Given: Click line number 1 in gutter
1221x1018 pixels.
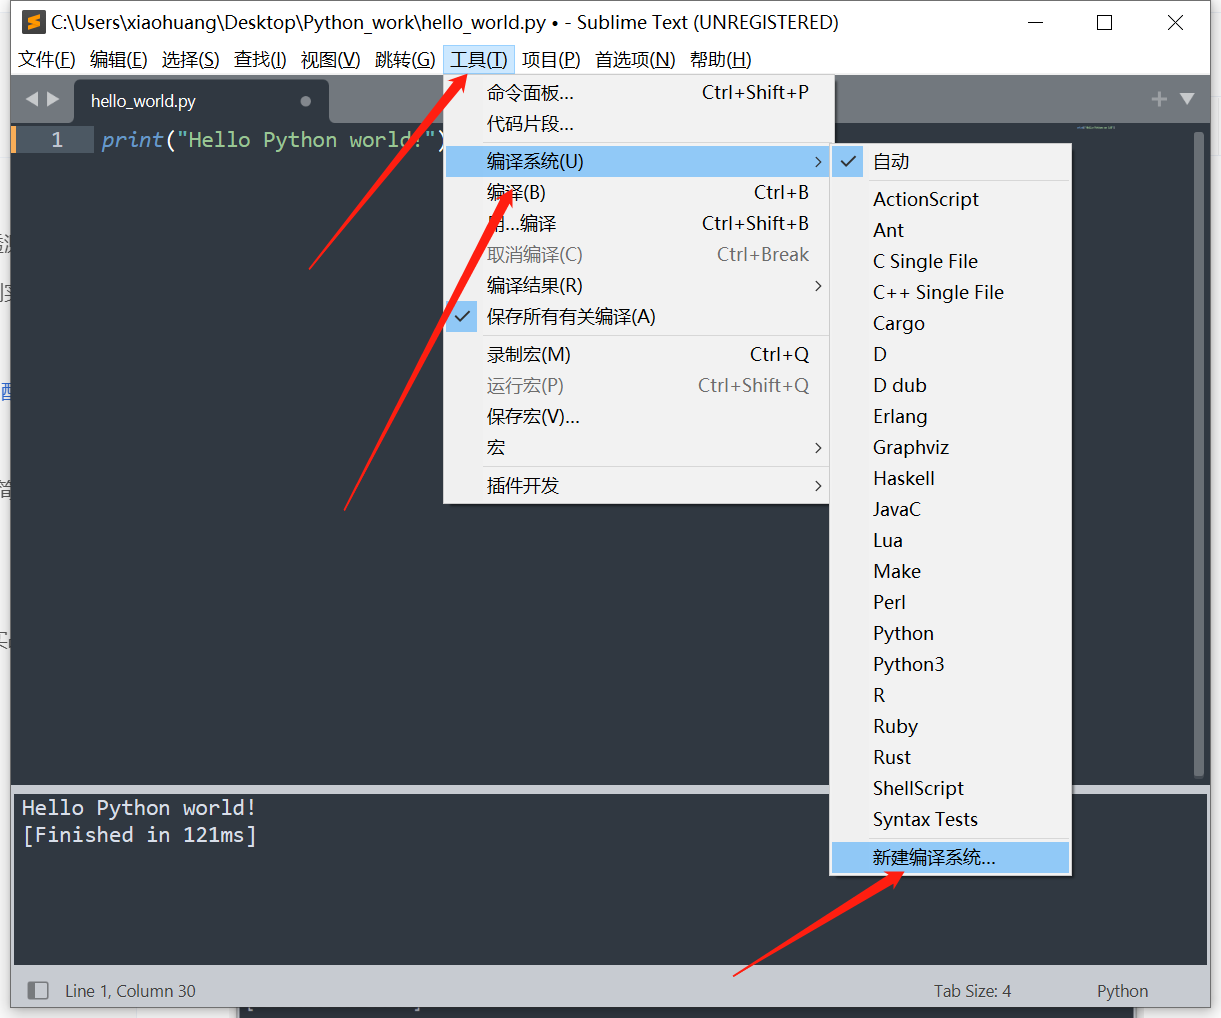Looking at the screenshot, I should 57,140.
